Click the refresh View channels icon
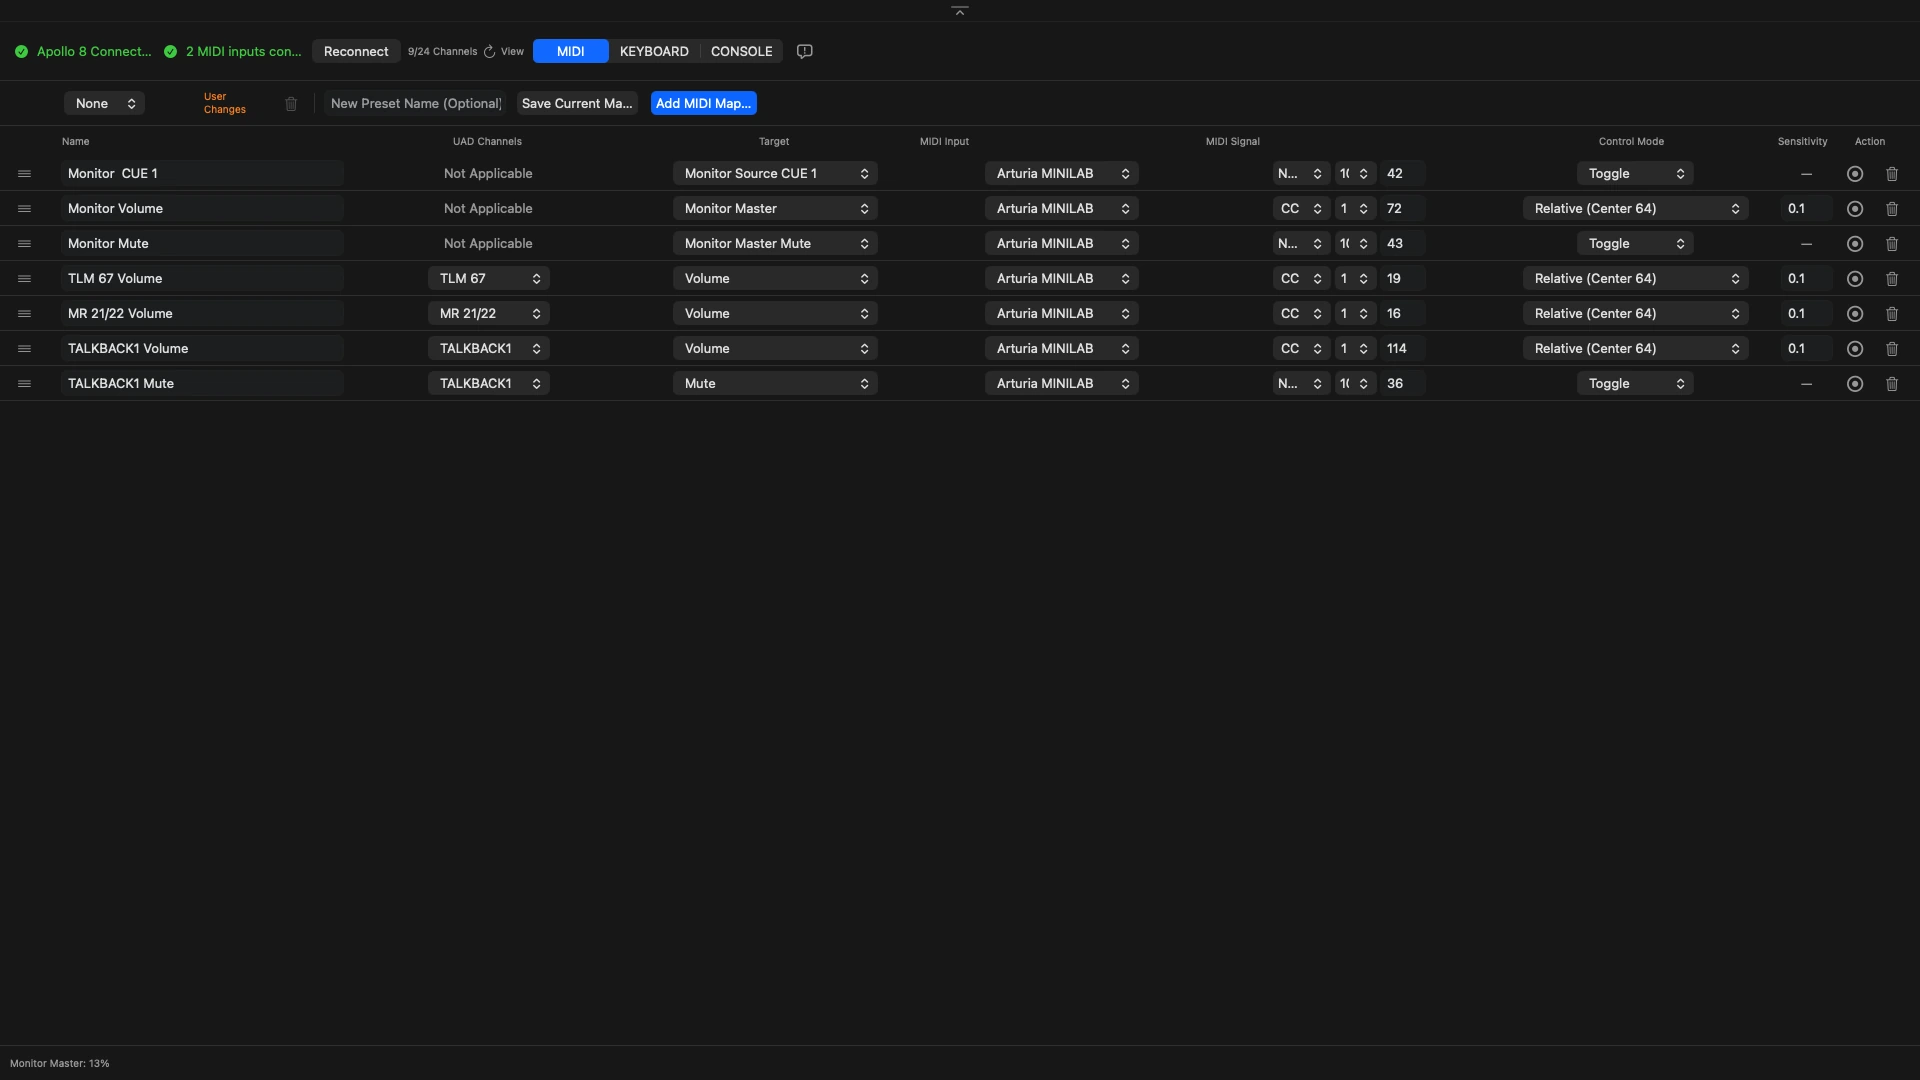Image resolution: width=1920 pixels, height=1080 pixels. [489, 52]
